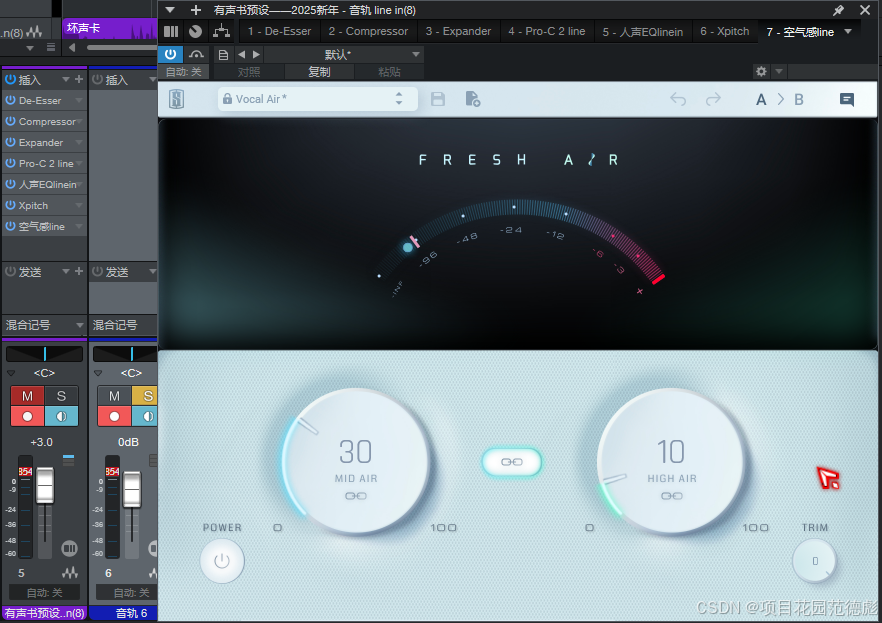Arm record on channel 6
The height and width of the screenshot is (623, 882).
click(114, 417)
